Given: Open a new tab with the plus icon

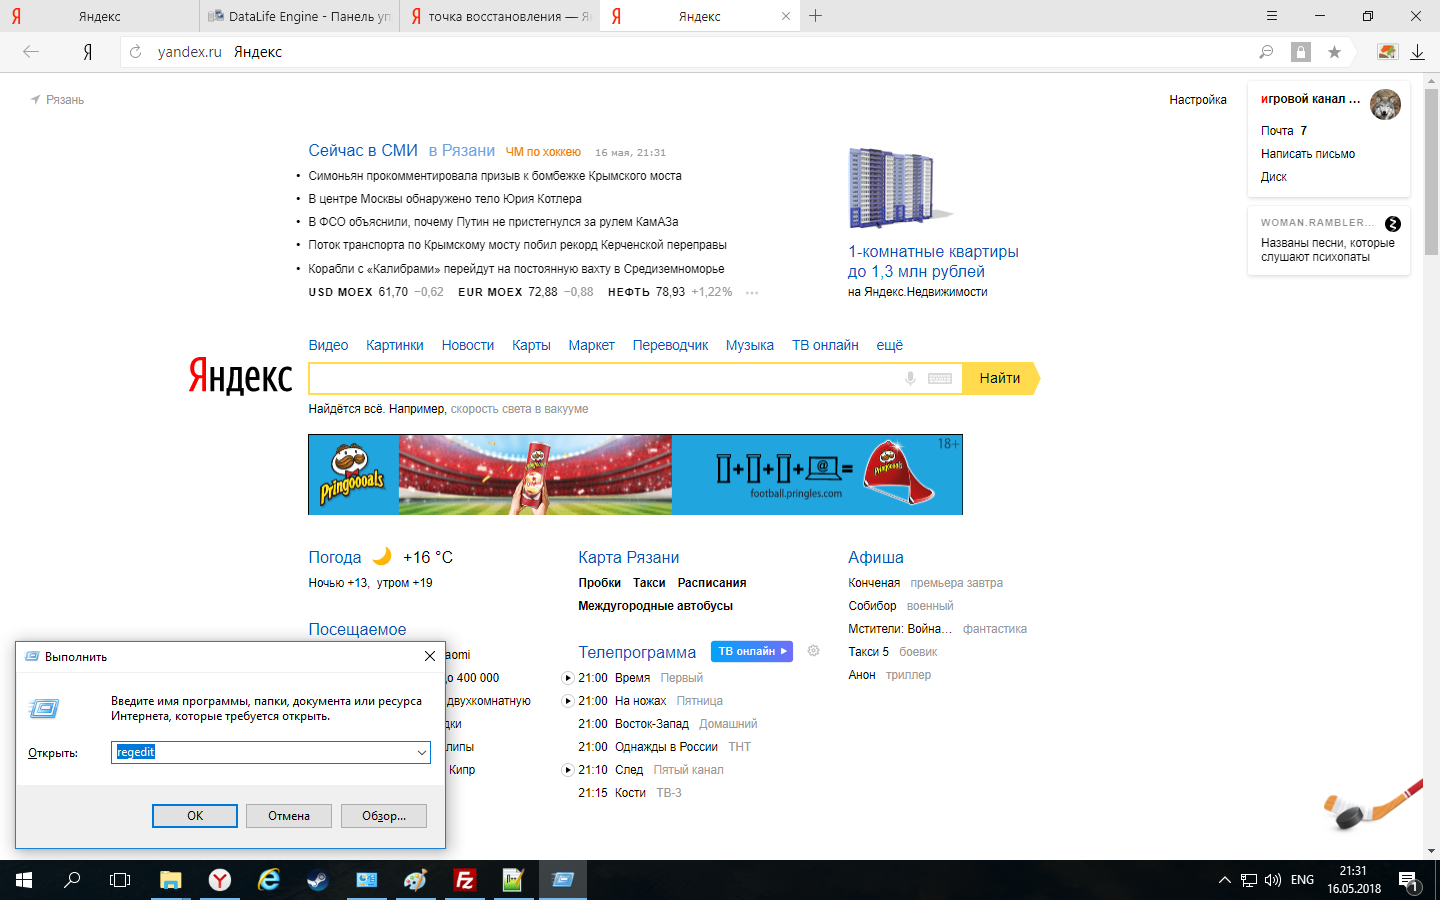Looking at the screenshot, I should 816,16.
